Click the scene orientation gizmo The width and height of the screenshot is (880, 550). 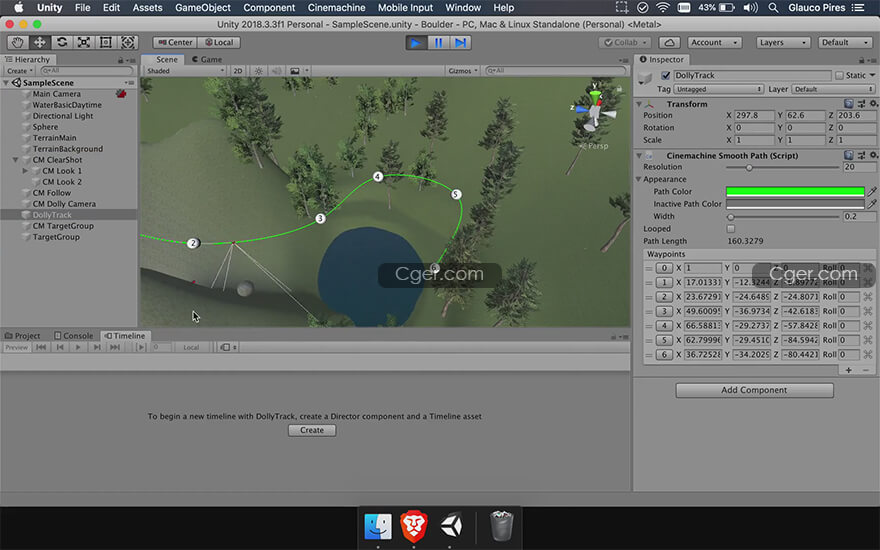coord(594,109)
